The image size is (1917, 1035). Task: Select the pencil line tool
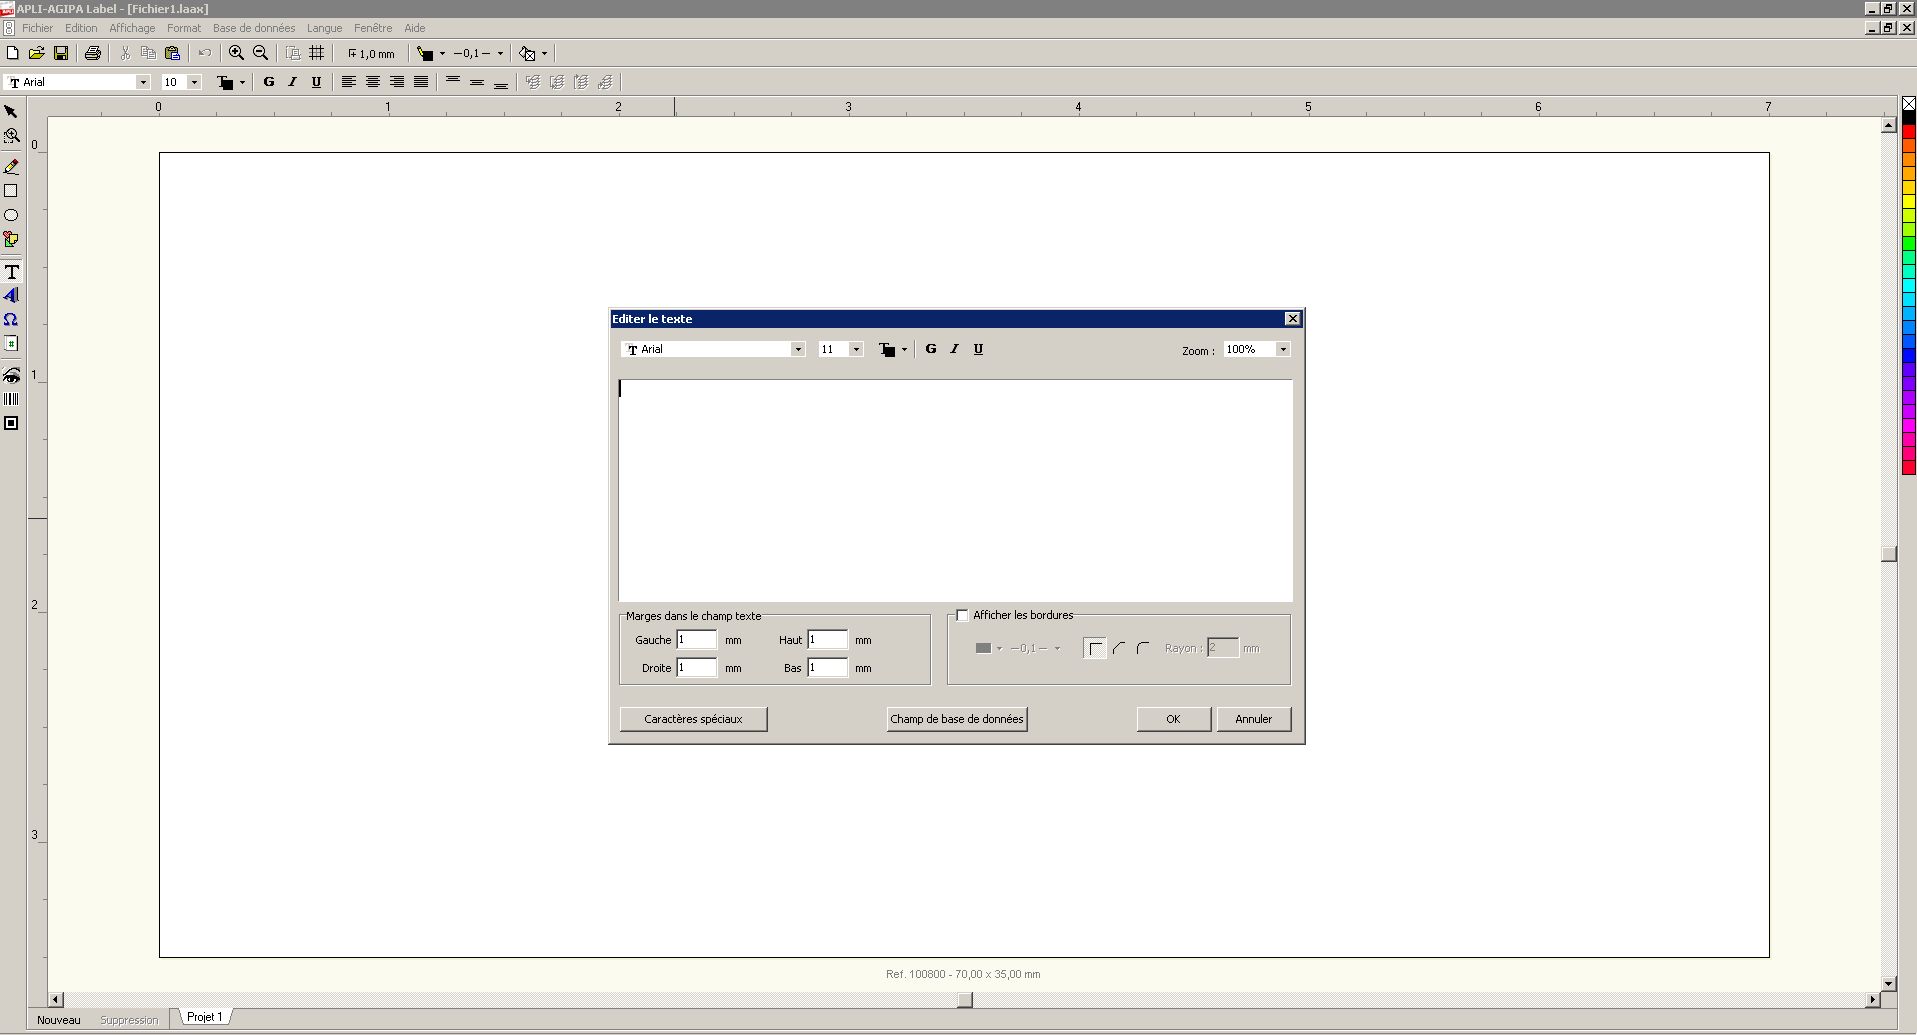11,167
